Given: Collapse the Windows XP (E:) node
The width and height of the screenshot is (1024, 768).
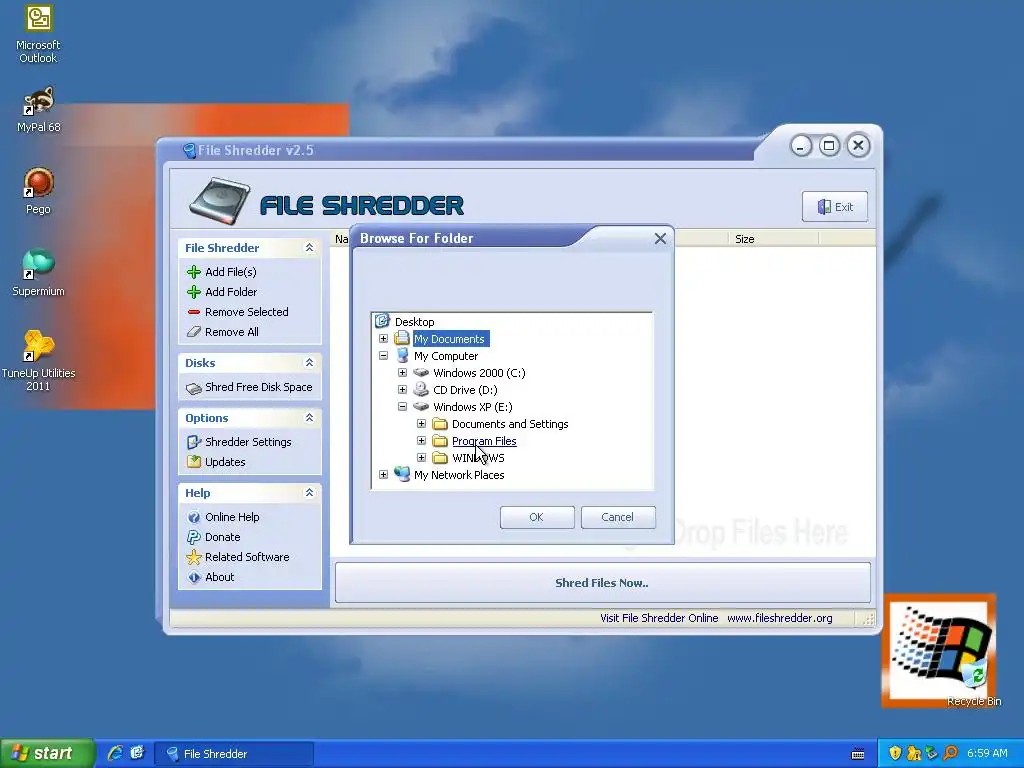Looking at the screenshot, I should [x=402, y=406].
